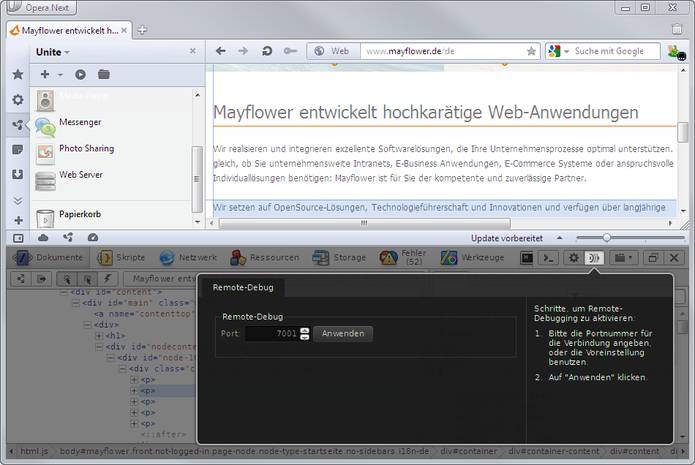This screenshot has height=465, width=695.
Task: Close the Unite side panel
Action: click(x=192, y=51)
